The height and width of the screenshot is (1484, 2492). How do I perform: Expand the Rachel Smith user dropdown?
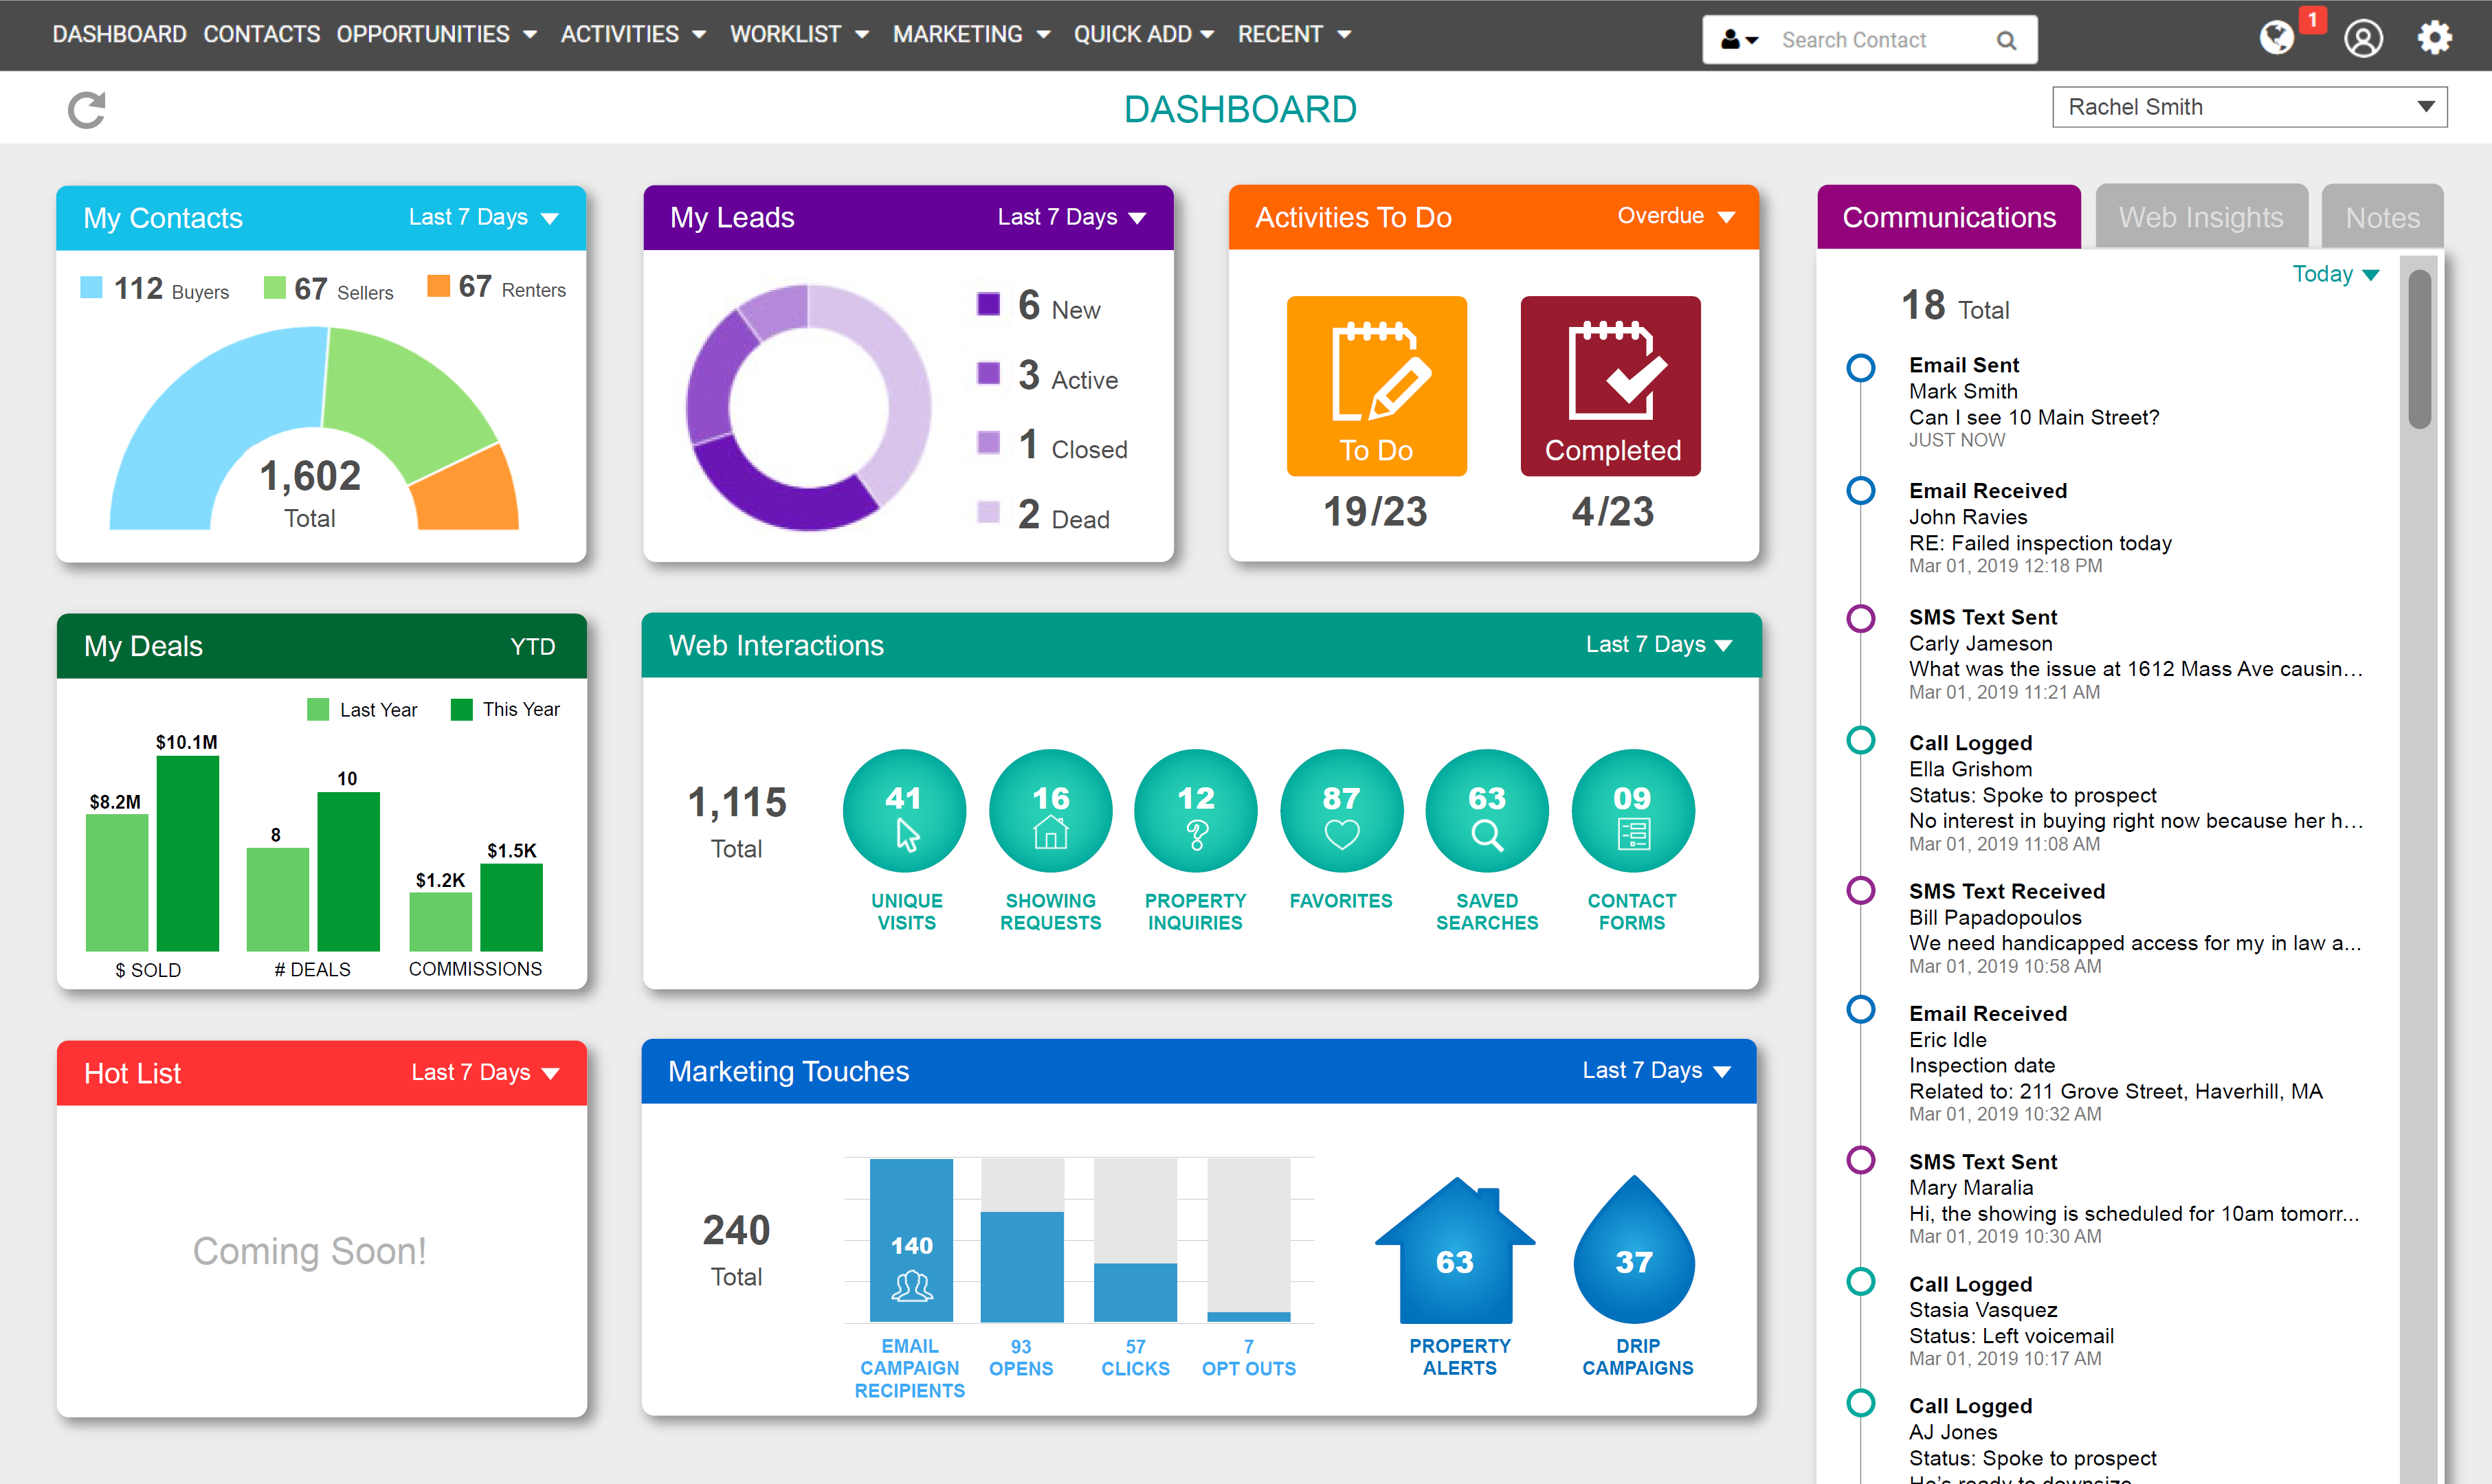point(2249,107)
